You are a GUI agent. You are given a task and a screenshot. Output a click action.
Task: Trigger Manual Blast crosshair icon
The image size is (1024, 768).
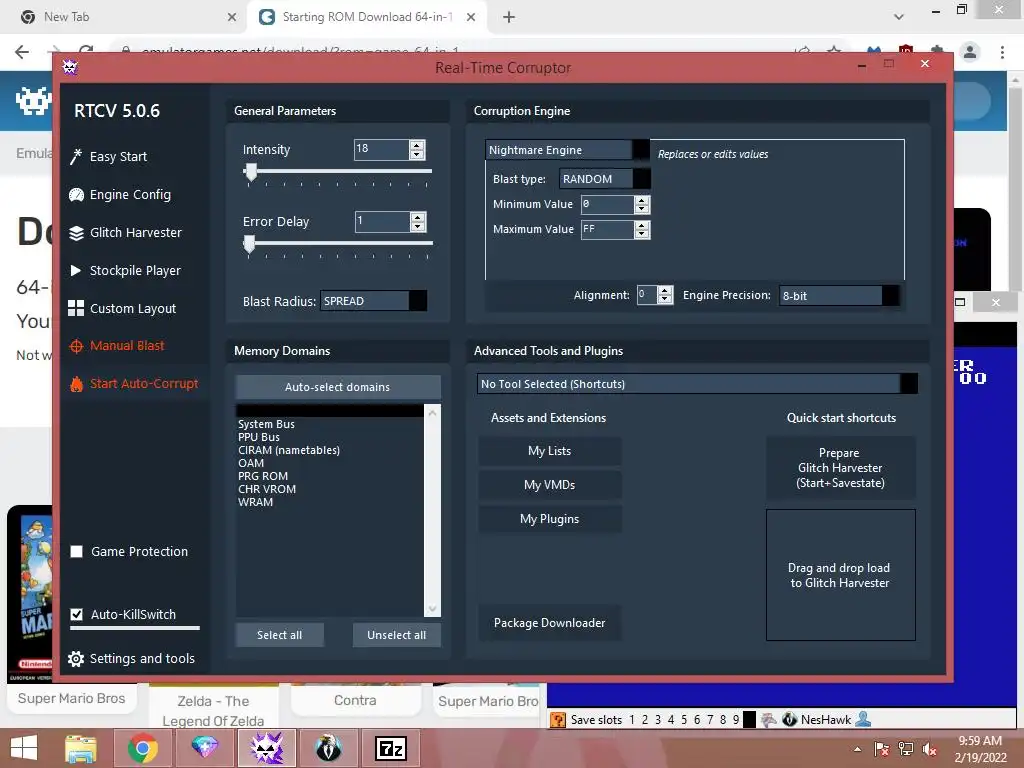76,346
